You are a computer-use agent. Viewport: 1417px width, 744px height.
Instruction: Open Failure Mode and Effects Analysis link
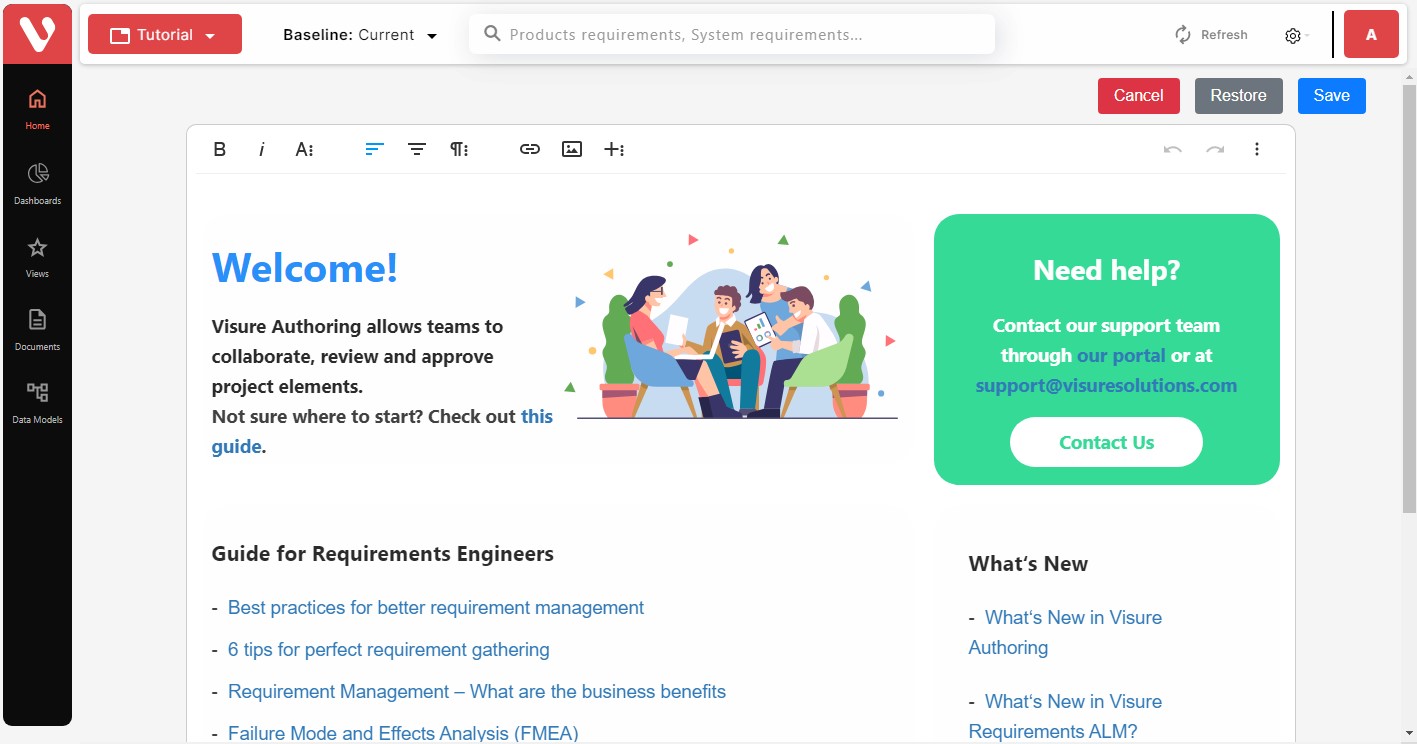[x=403, y=733]
